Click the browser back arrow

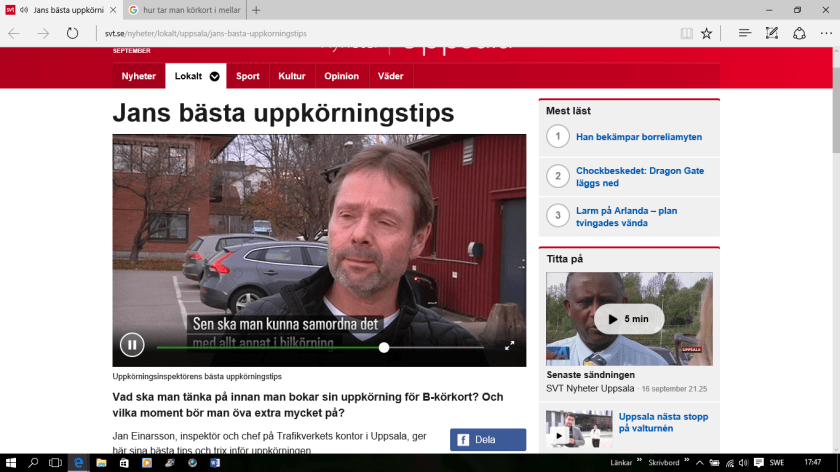(14, 33)
